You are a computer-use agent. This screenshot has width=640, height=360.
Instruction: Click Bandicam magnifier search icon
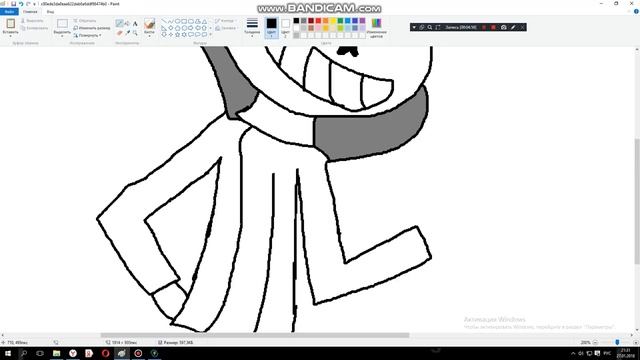pyautogui.click(x=430, y=27)
